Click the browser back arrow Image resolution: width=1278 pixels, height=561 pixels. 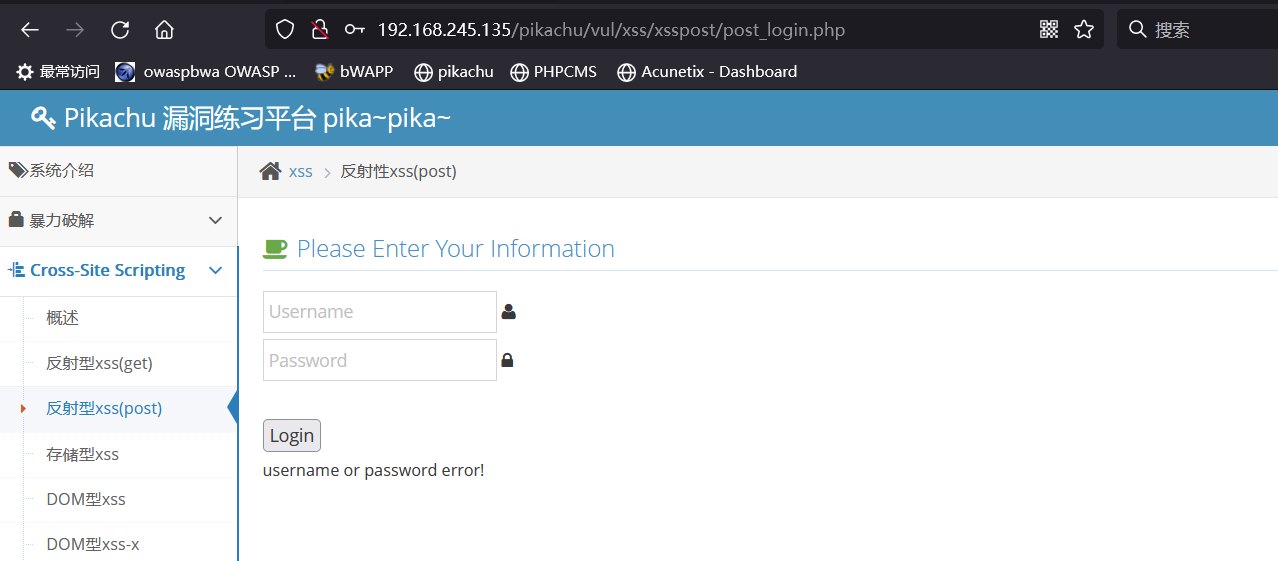[30, 30]
